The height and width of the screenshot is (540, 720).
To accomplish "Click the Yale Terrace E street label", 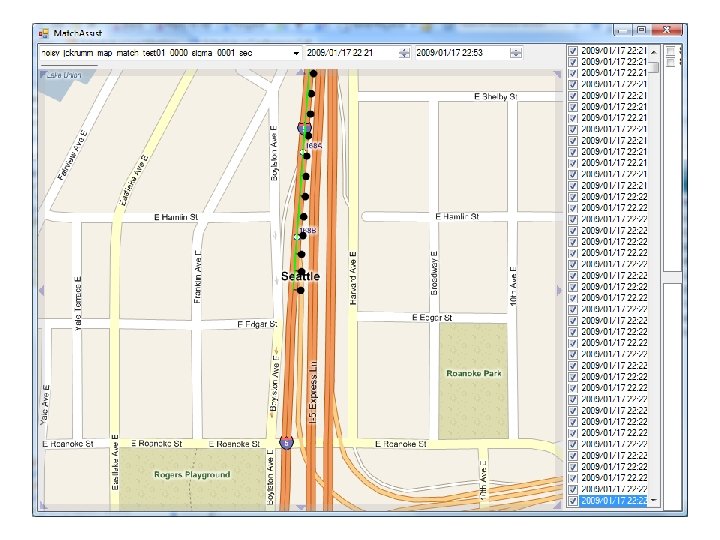I will pyautogui.click(x=78, y=303).
